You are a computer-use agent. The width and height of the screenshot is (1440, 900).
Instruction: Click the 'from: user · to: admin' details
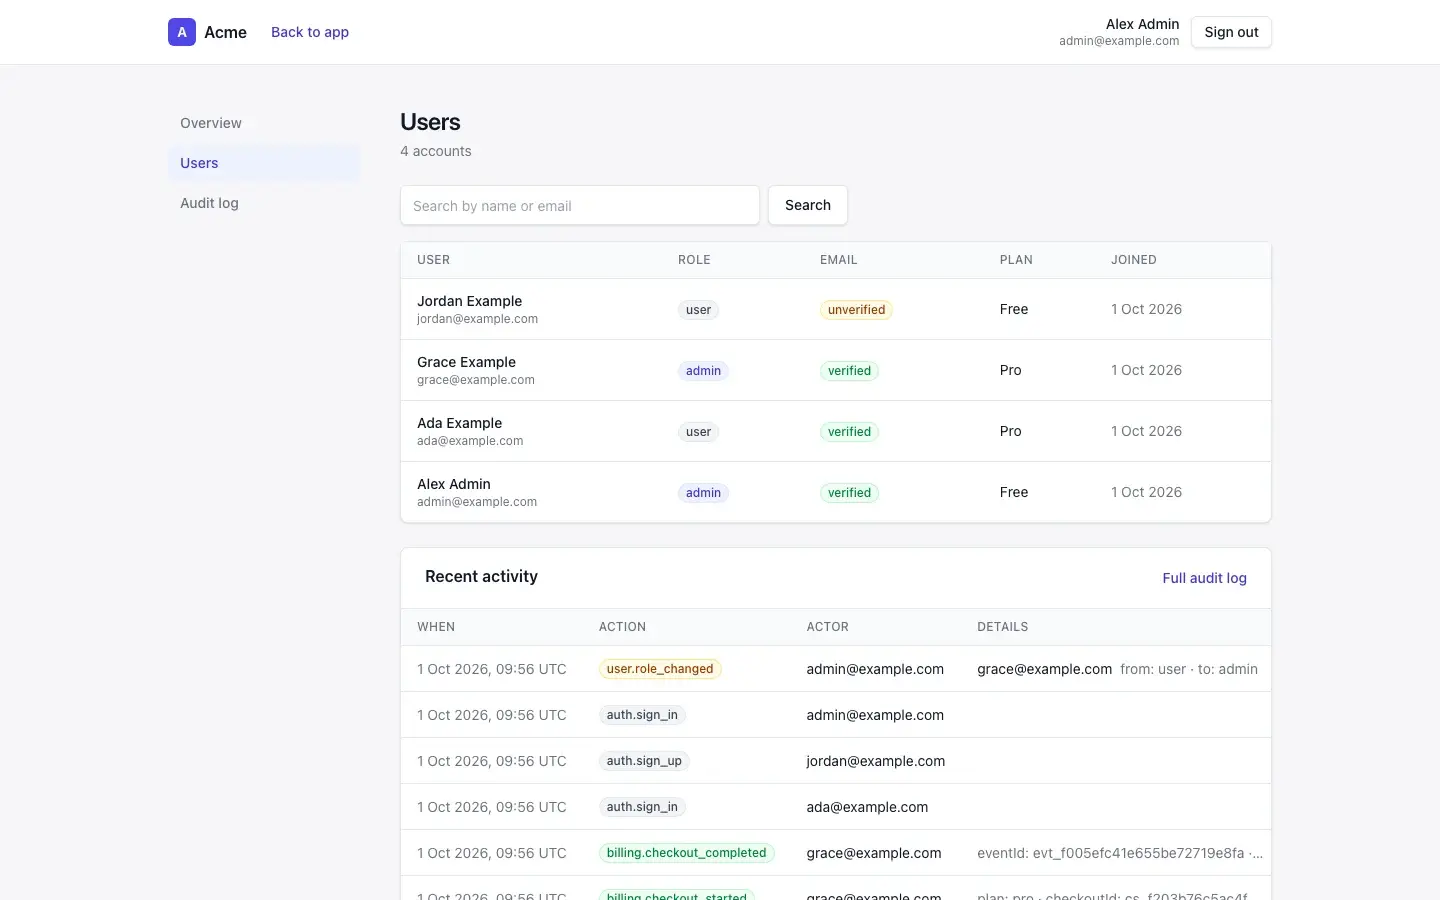[1189, 669]
